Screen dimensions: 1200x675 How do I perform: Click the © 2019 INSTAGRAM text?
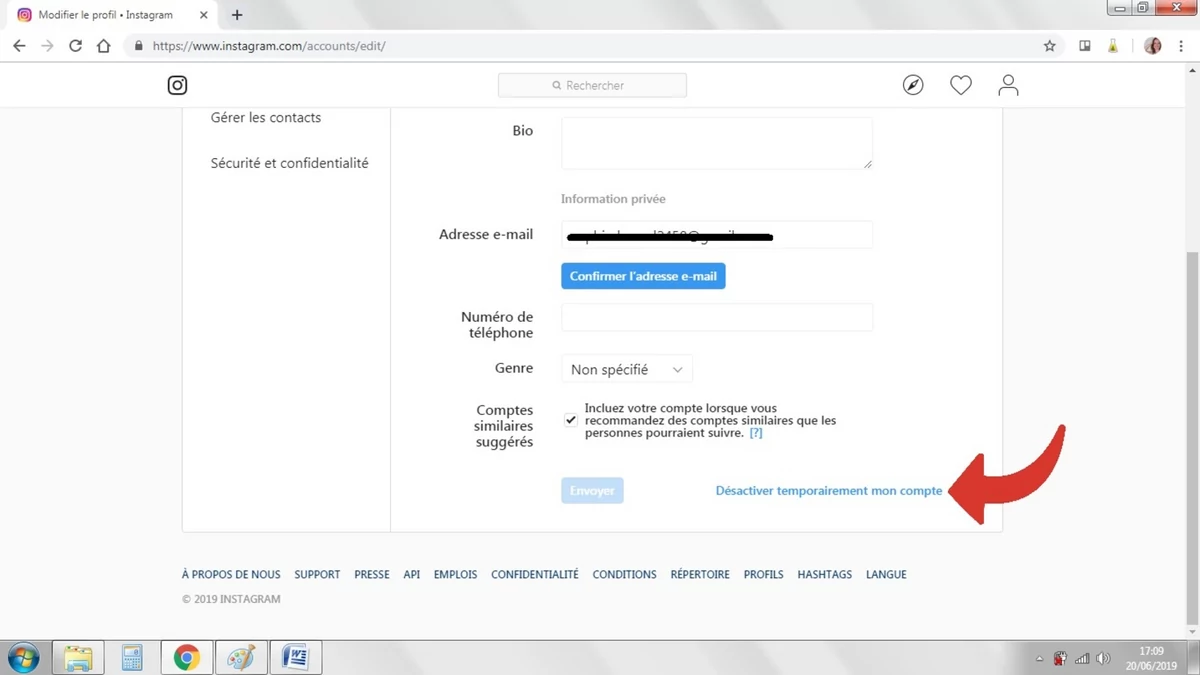(x=231, y=599)
